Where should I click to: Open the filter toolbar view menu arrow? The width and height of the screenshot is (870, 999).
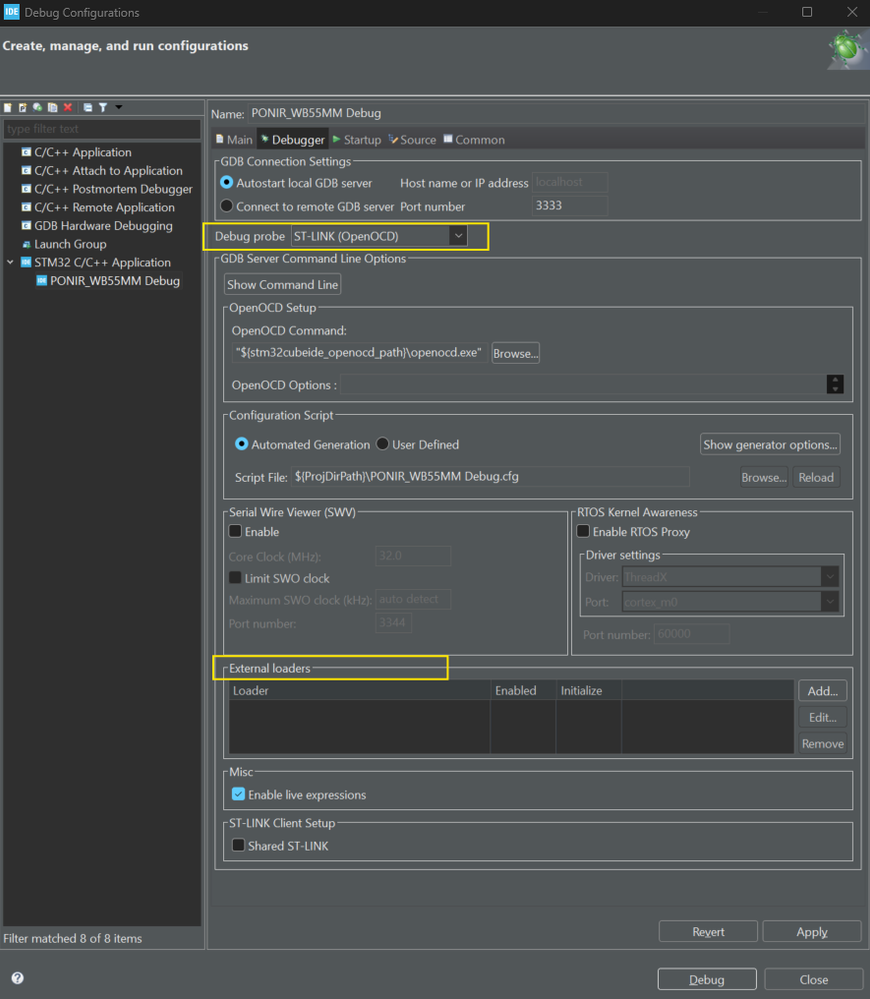(x=118, y=108)
